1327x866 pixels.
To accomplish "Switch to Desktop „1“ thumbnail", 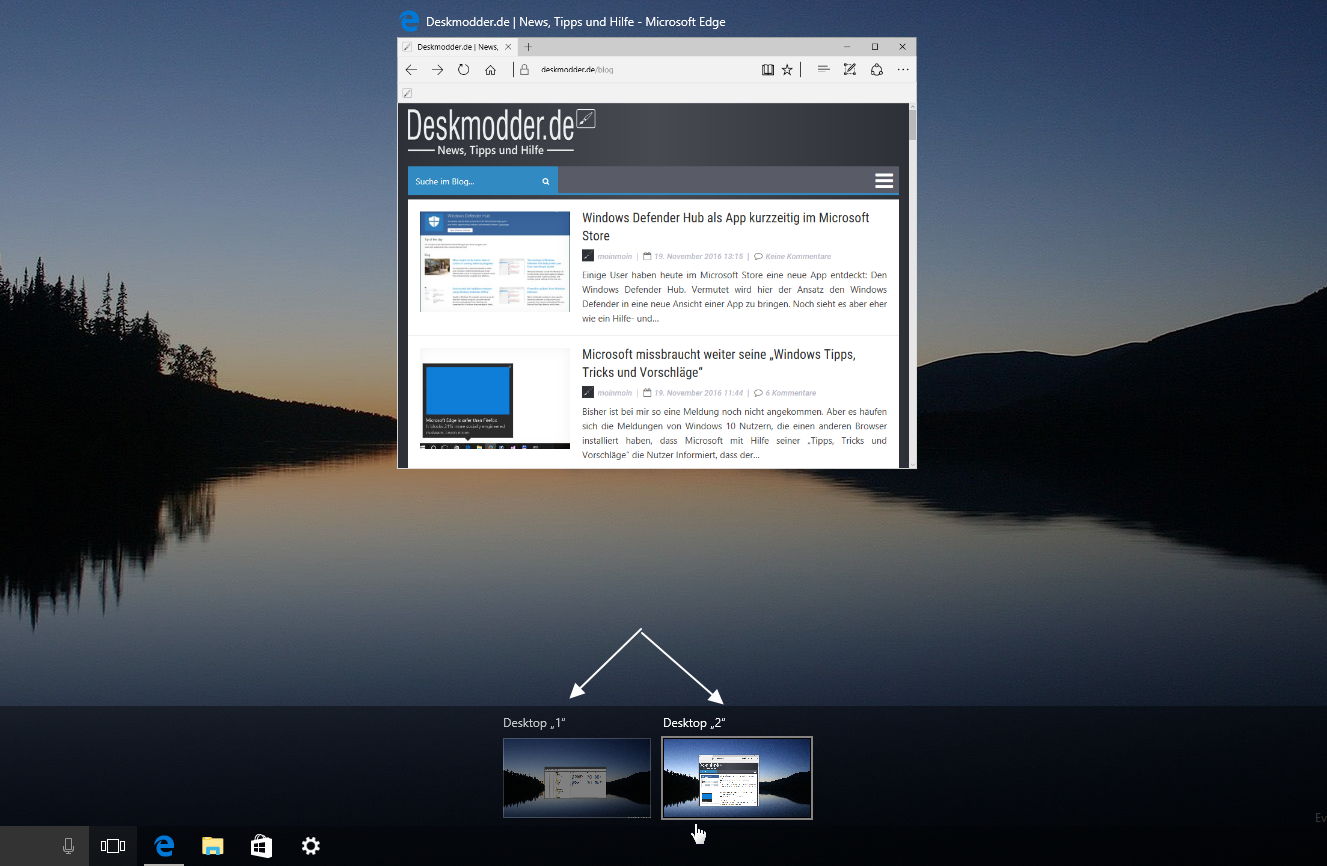I will click(577, 778).
